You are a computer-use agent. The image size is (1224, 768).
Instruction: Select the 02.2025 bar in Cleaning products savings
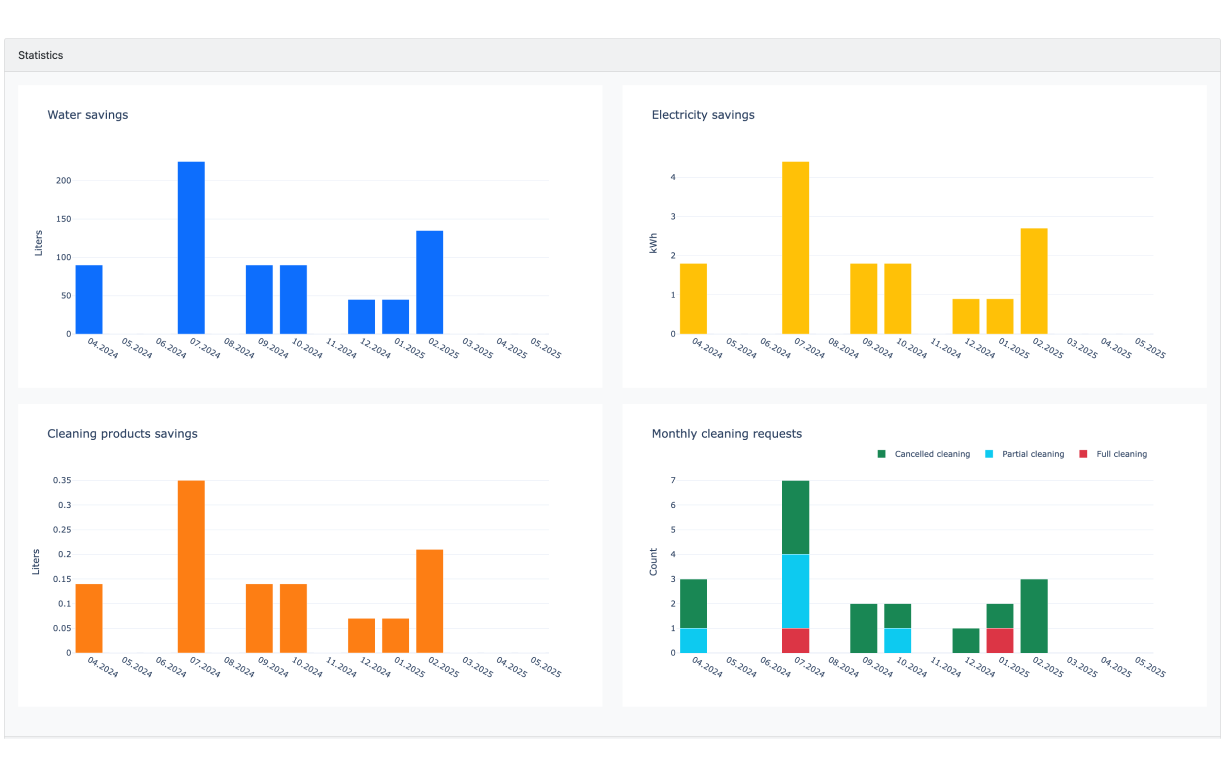429,601
